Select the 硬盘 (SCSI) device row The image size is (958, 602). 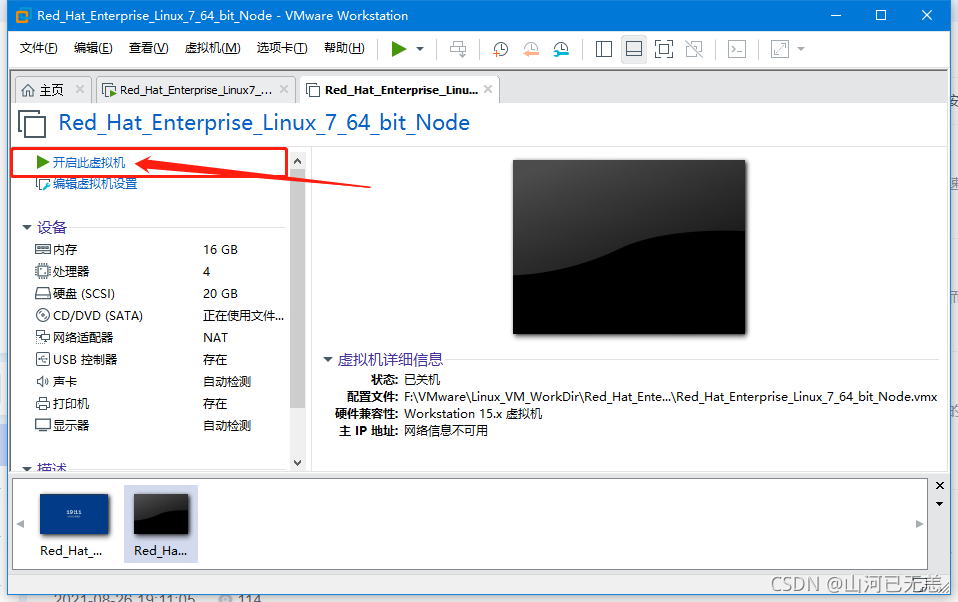tap(159, 293)
